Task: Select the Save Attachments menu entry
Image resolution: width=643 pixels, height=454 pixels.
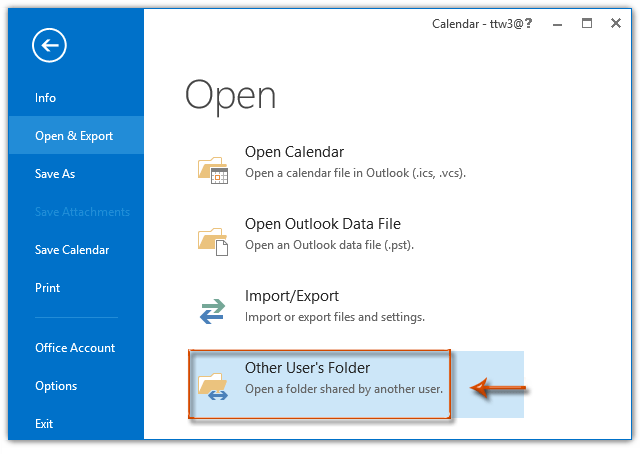Action: pyautogui.click(x=82, y=212)
